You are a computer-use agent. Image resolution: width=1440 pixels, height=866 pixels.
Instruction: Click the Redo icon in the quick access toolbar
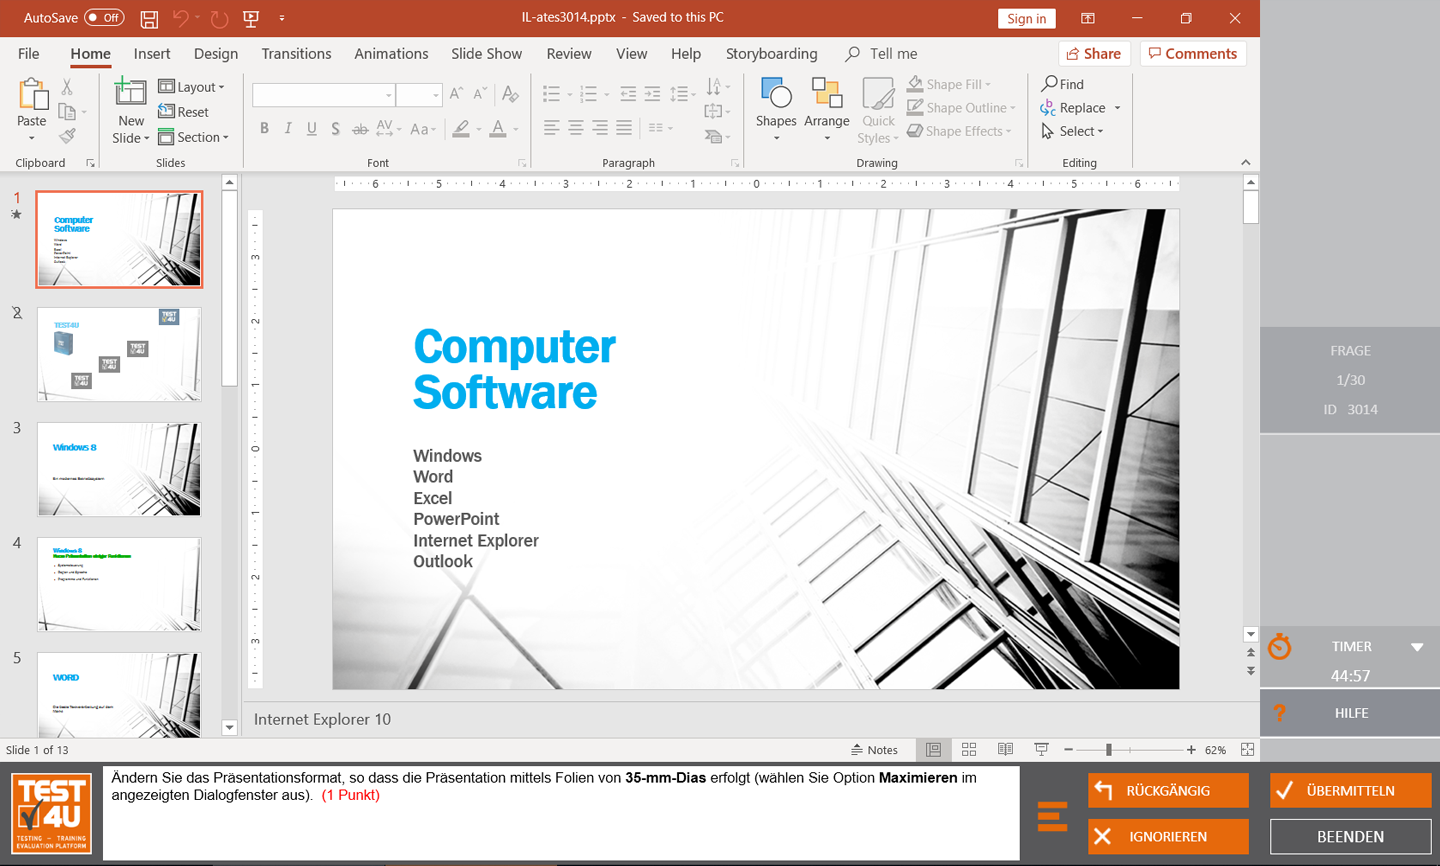219,18
